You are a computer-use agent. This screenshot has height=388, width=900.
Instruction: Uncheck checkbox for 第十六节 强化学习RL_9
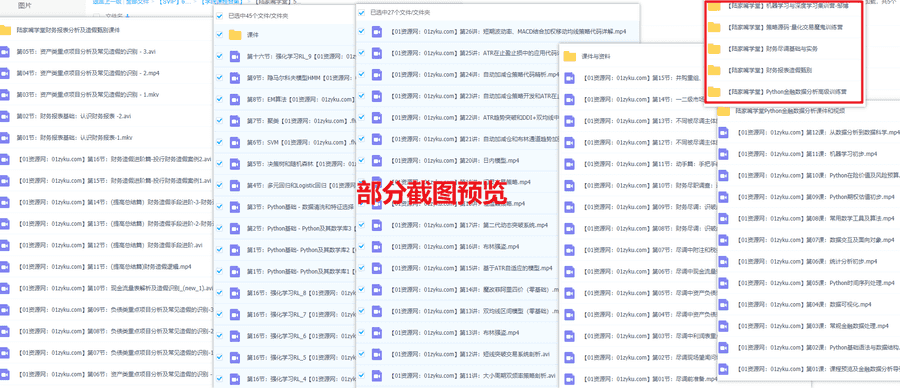click(219, 56)
